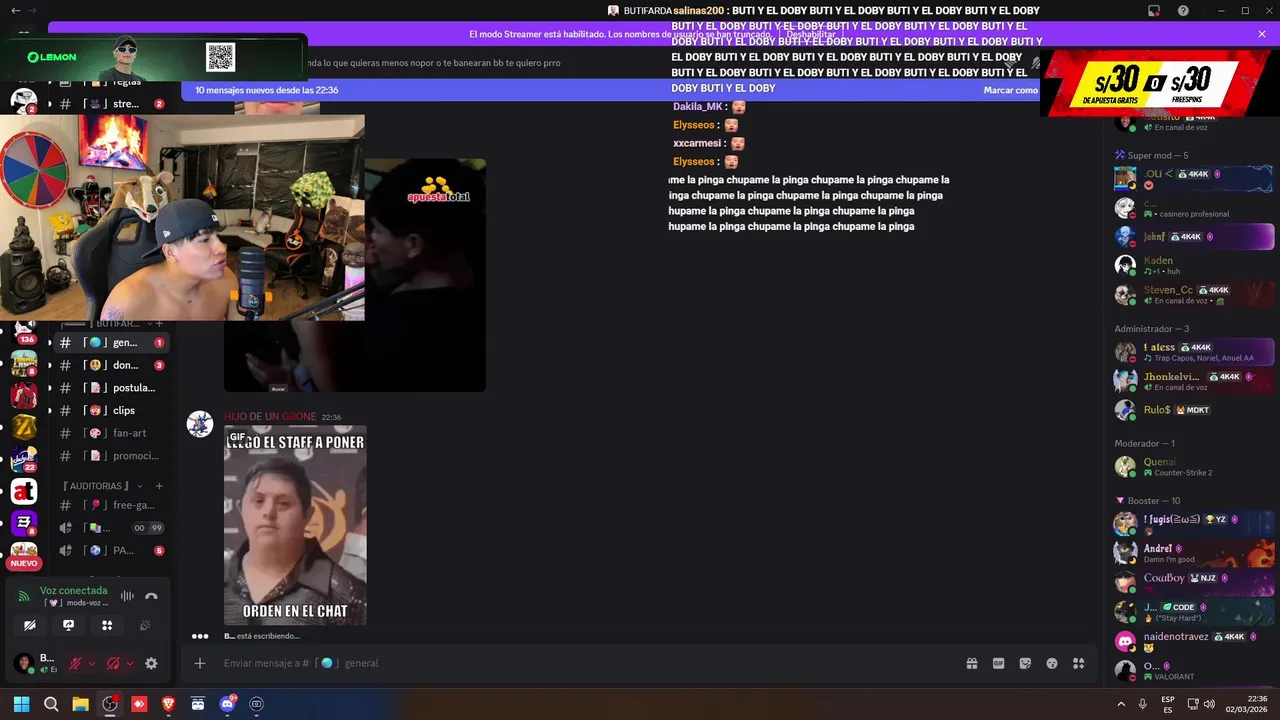Disconnect from voice with the hang-up icon
This screenshot has height=720, width=1280.
[x=151, y=596]
